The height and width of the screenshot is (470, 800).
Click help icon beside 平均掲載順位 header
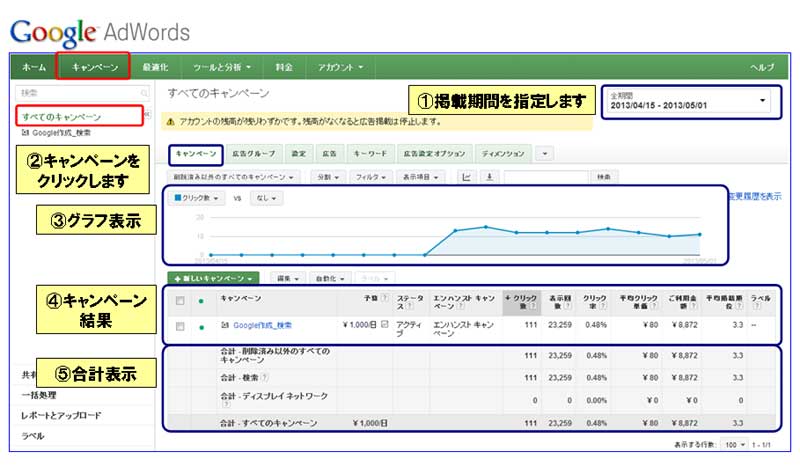(x=739, y=306)
